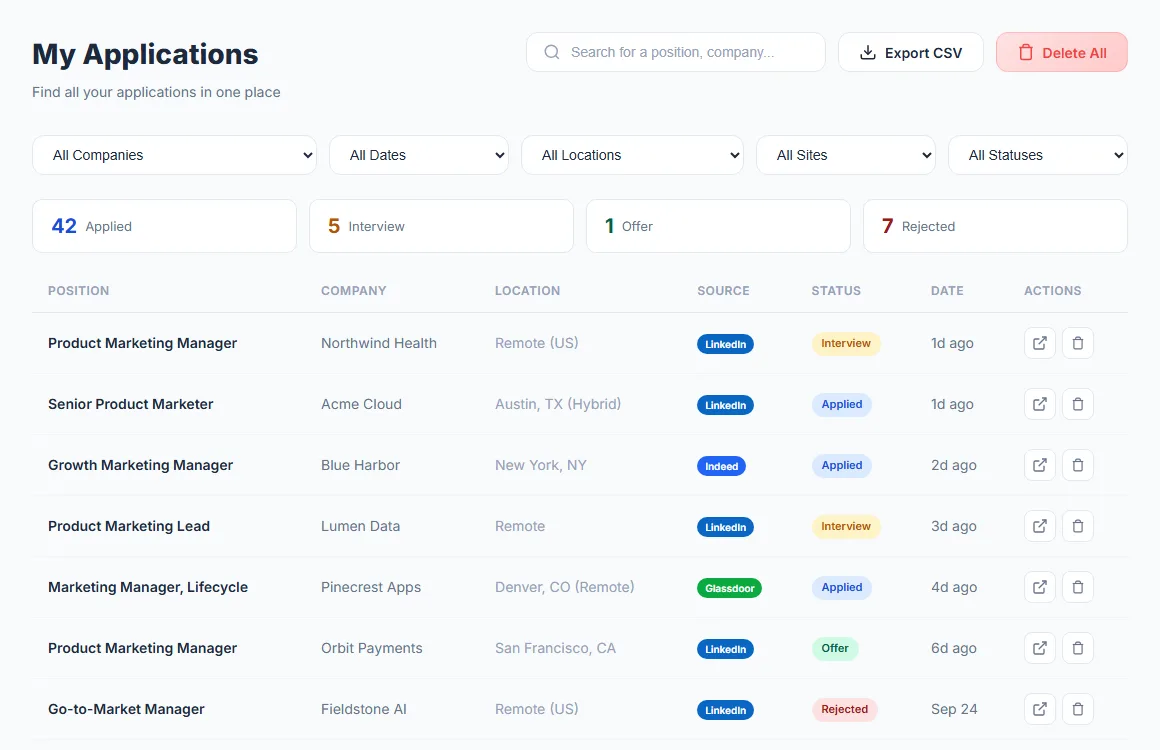
Task: Select the 42 Applied summary card
Action: pos(164,226)
